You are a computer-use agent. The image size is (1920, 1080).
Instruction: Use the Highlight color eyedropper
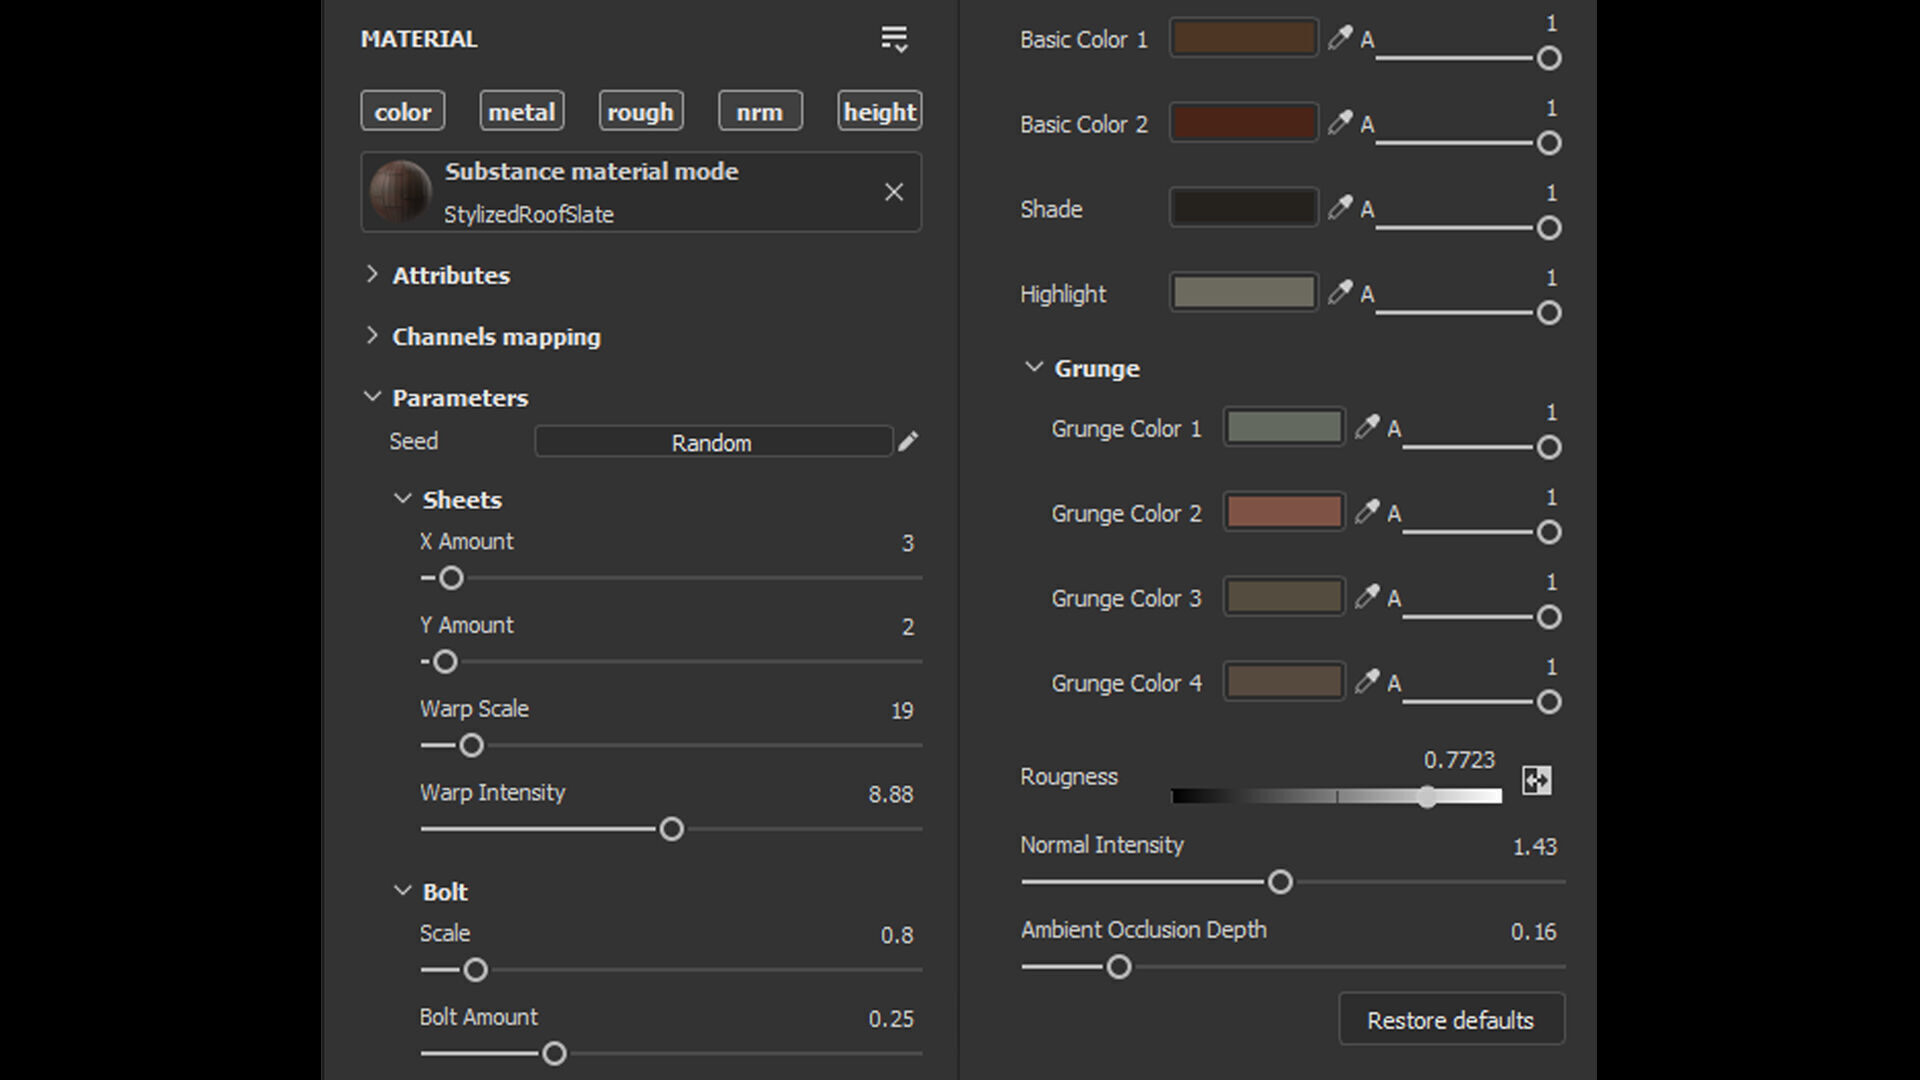[x=1339, y=293]
